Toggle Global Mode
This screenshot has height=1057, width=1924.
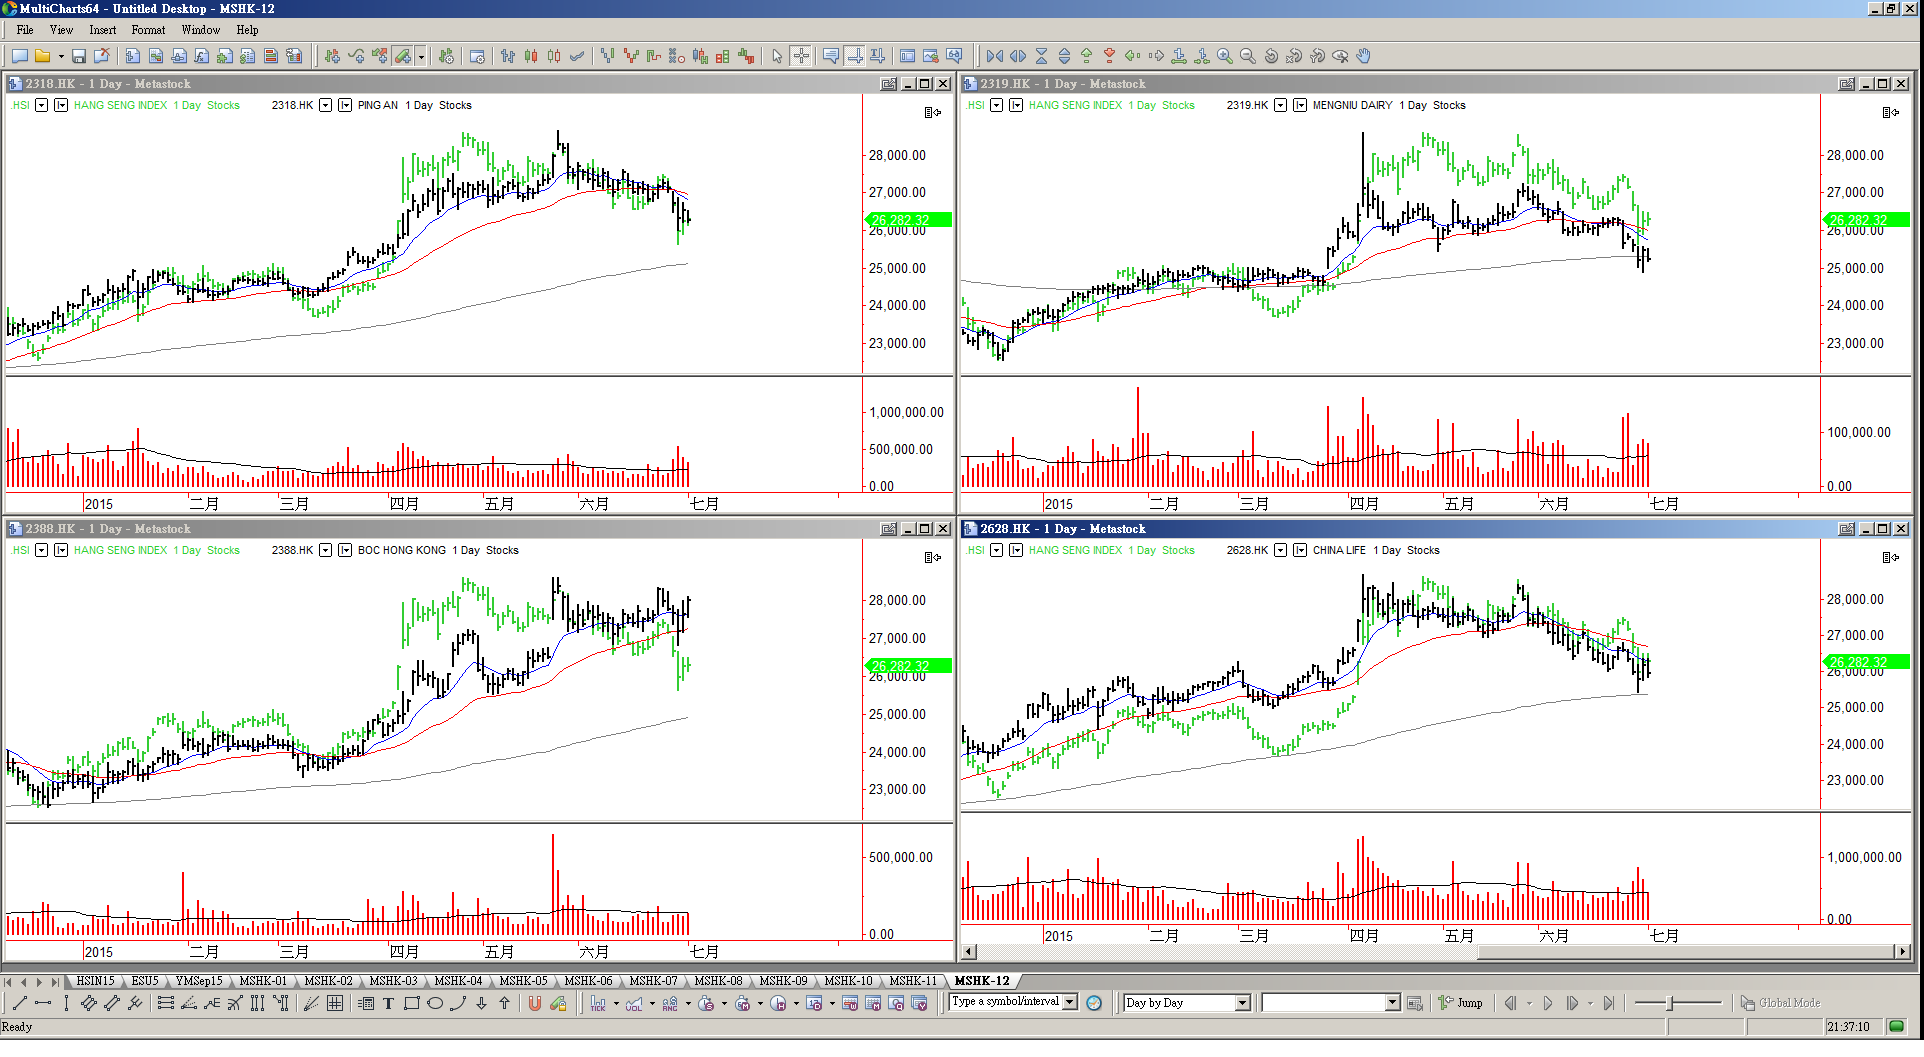(1780, 1003)
